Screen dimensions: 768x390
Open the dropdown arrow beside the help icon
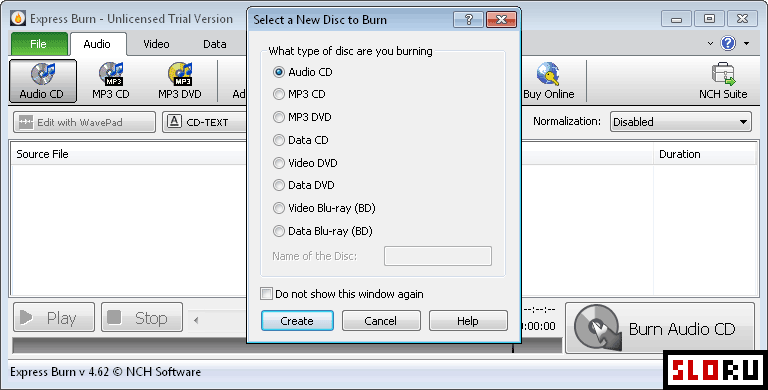[746, 44]
